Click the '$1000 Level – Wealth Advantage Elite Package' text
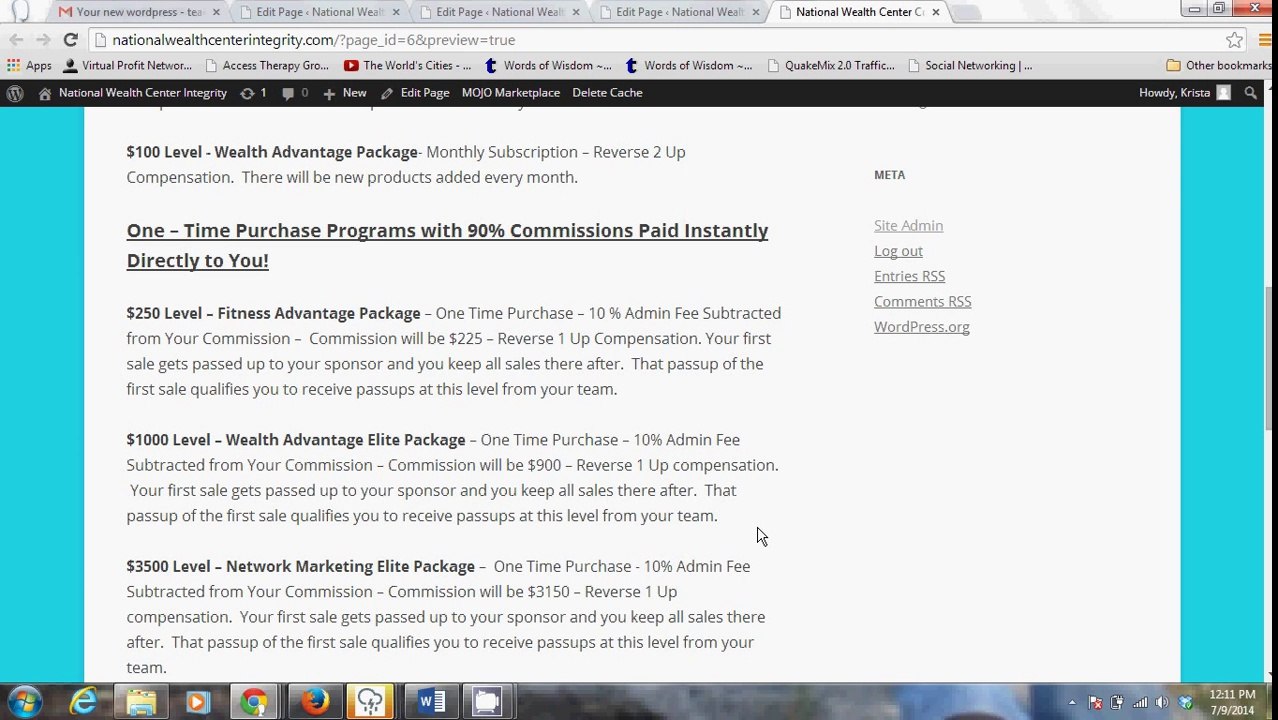The image size is (1278, 720). point(295,440)
